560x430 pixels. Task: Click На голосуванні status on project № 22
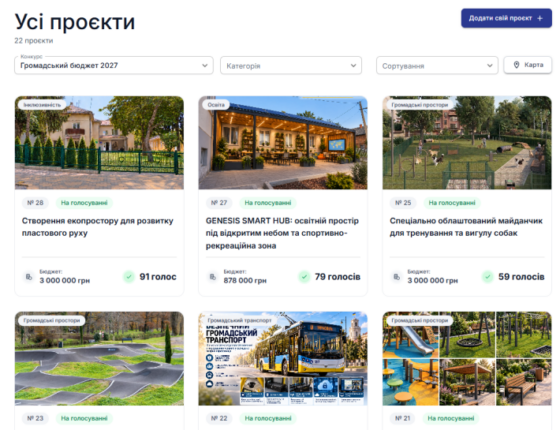(x=268, y=418)
